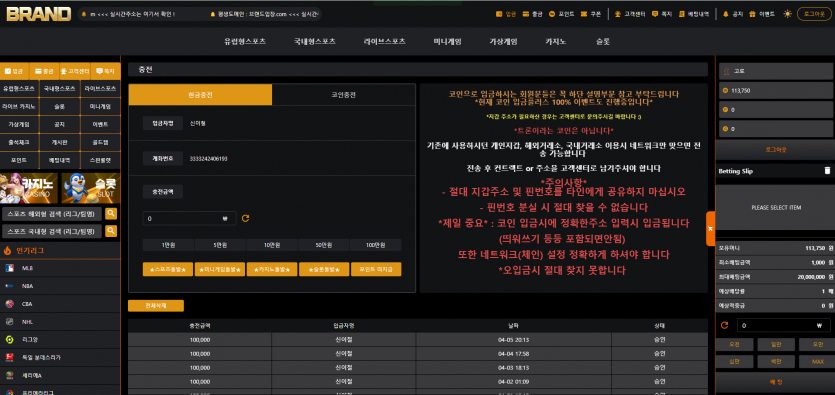Viewport: 835px width, 395px height.
Task: Select the ★카지노돌발★ bonus option
Action: (x=272, y=269)
